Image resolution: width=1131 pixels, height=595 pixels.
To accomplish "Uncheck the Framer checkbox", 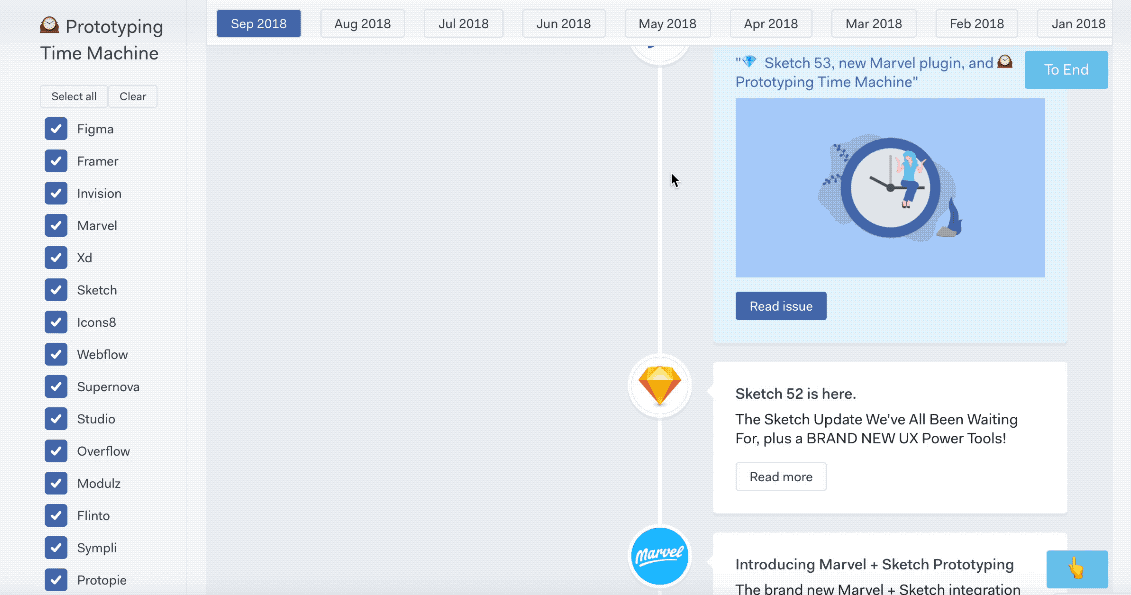I will [x=56, y=161].
